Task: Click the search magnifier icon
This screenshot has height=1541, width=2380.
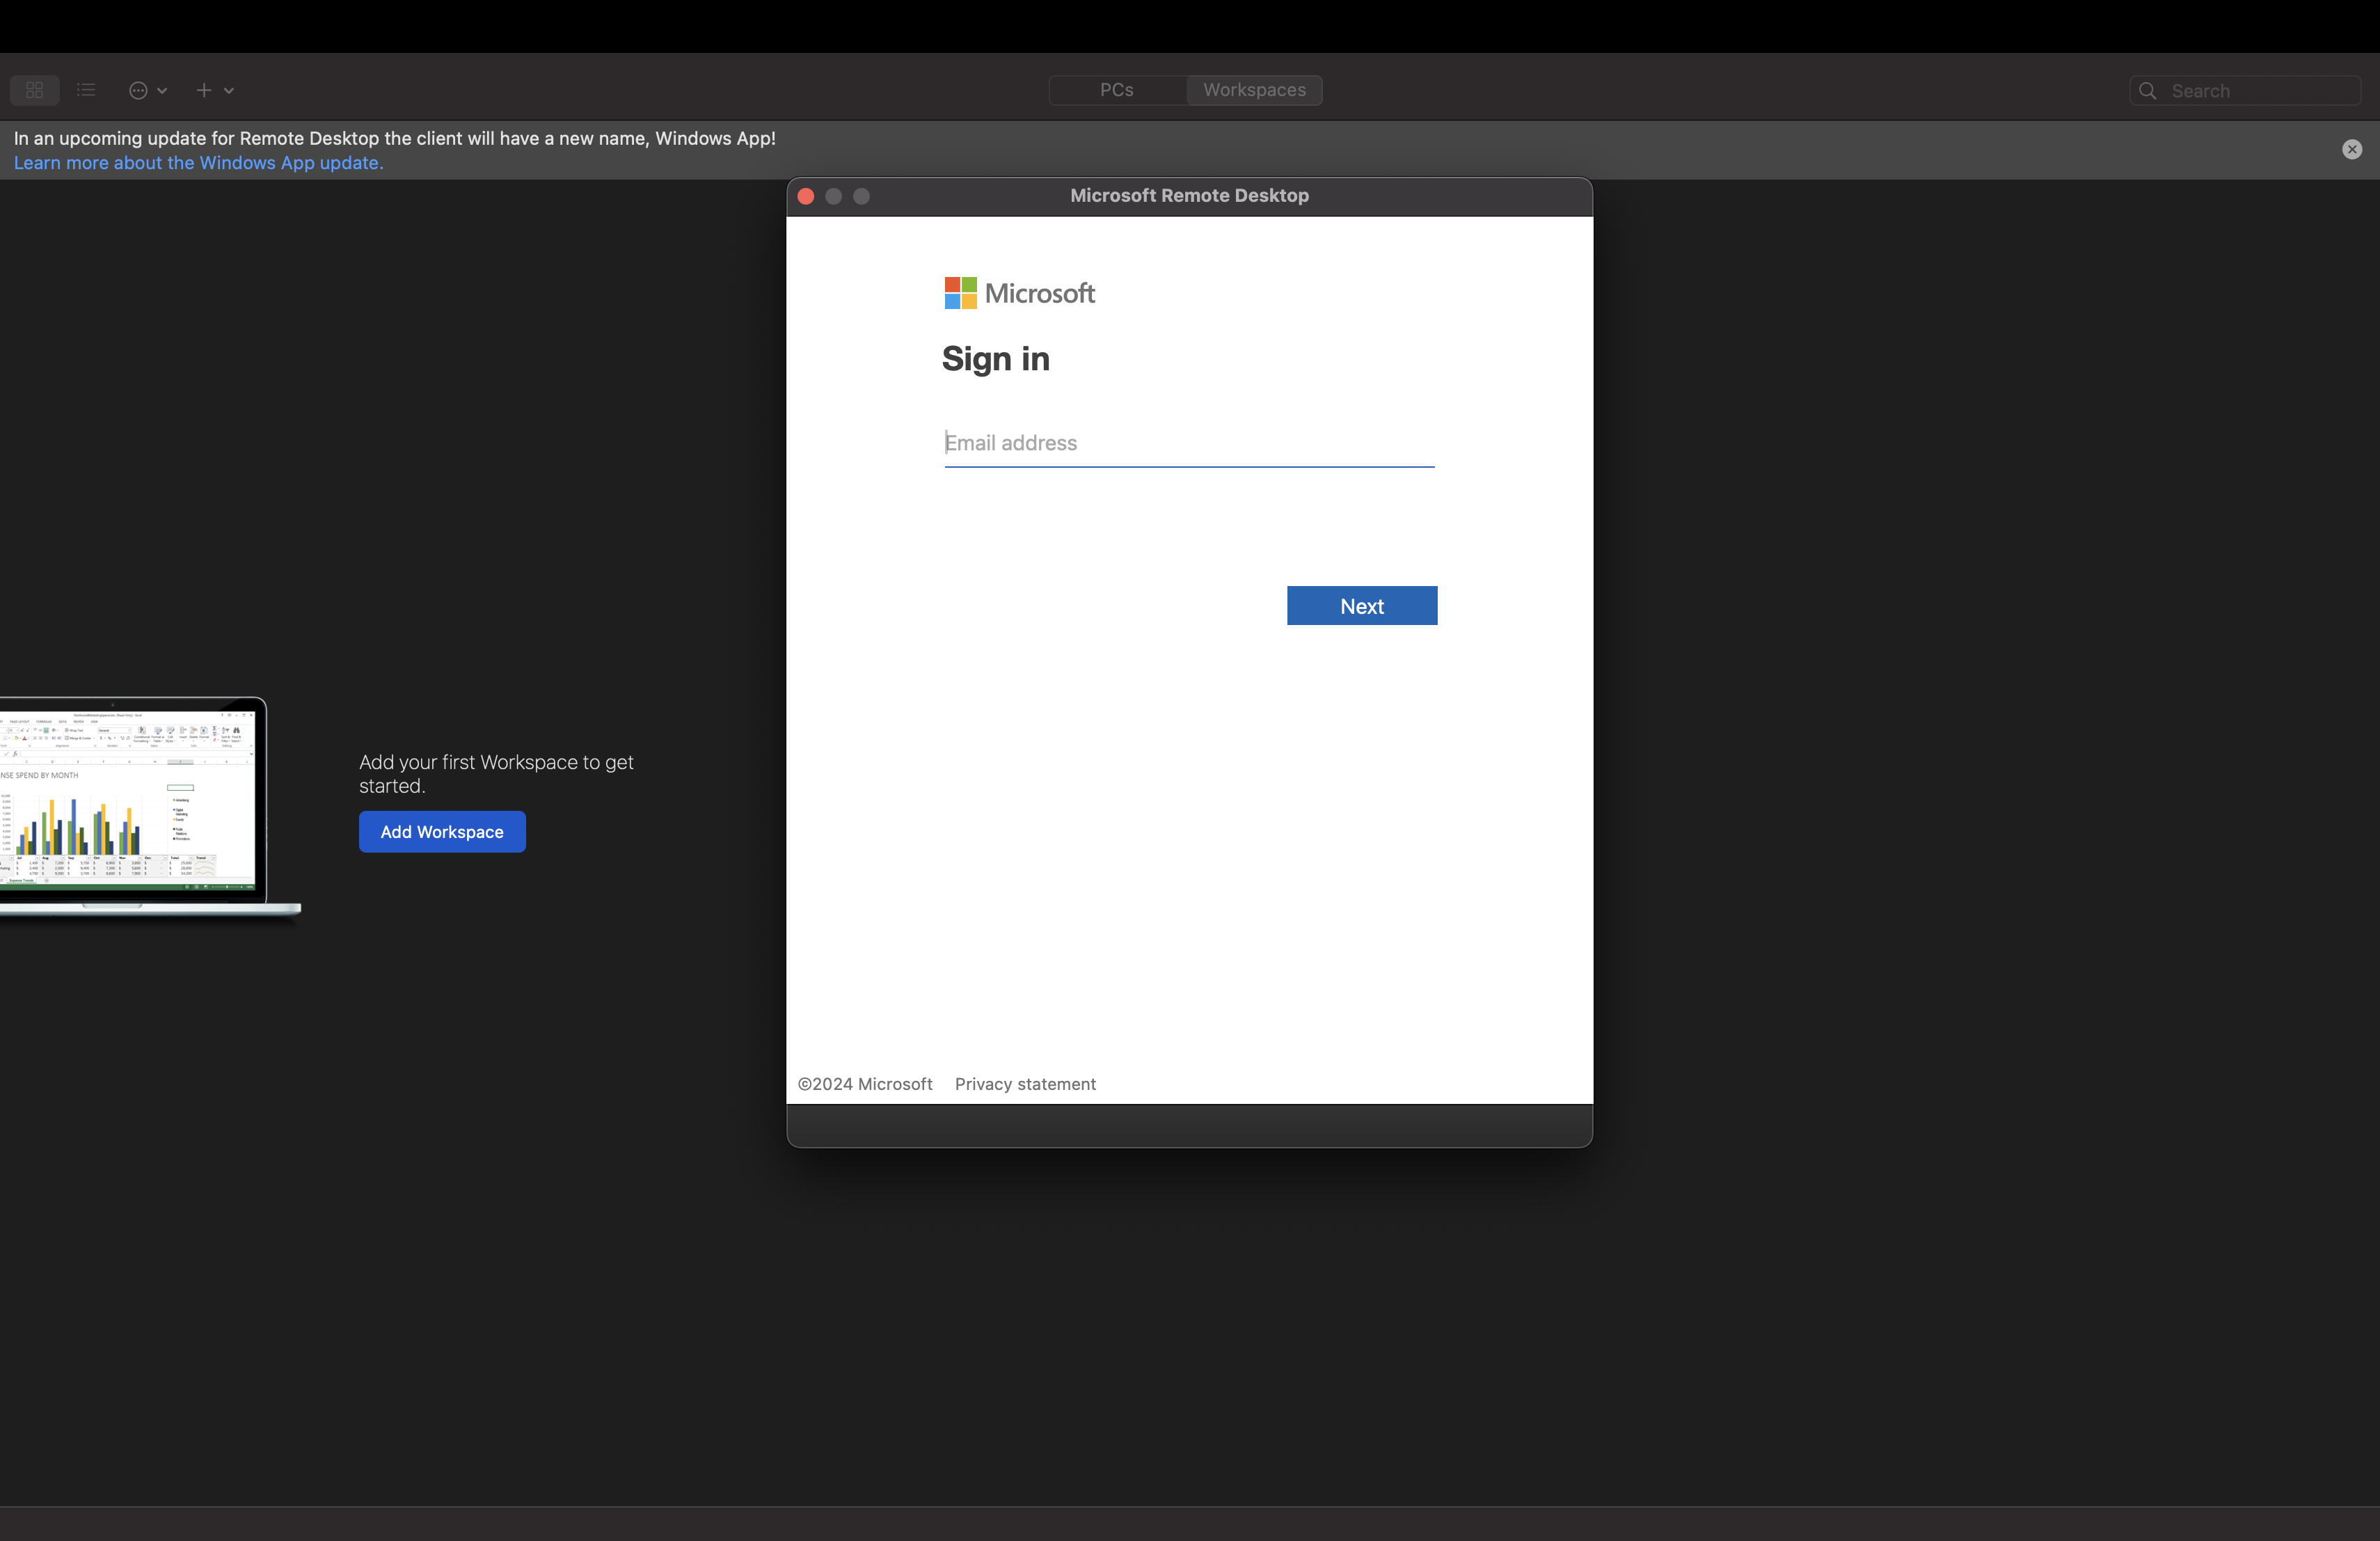Action: click(x=2147, y=91)
